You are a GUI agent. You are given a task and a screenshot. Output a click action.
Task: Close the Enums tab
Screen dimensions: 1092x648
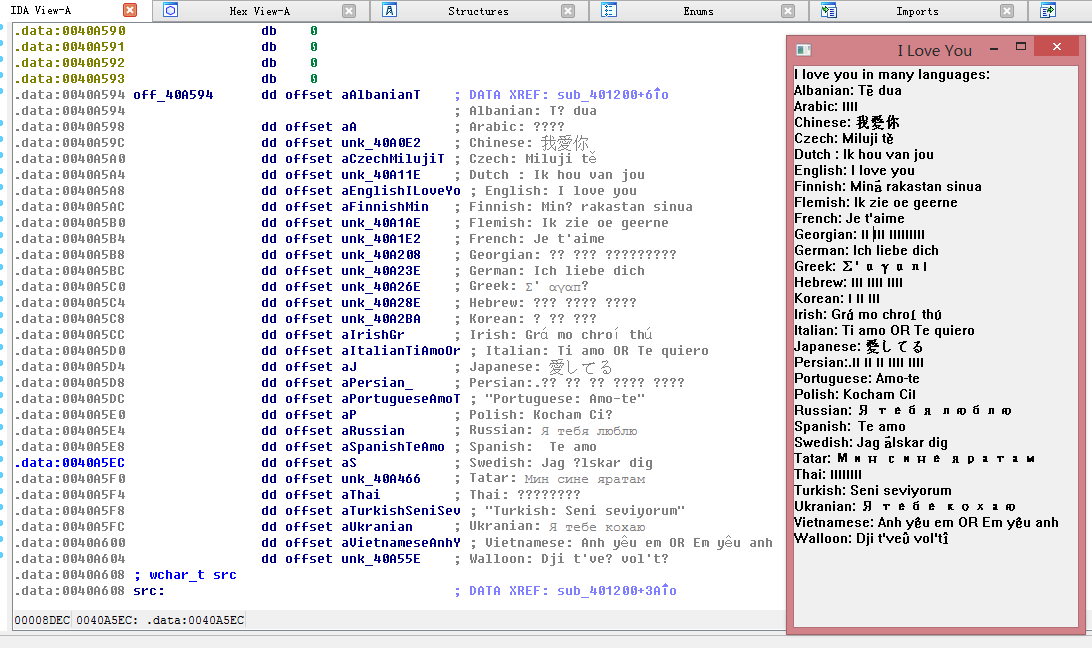[x=788, y=11]
